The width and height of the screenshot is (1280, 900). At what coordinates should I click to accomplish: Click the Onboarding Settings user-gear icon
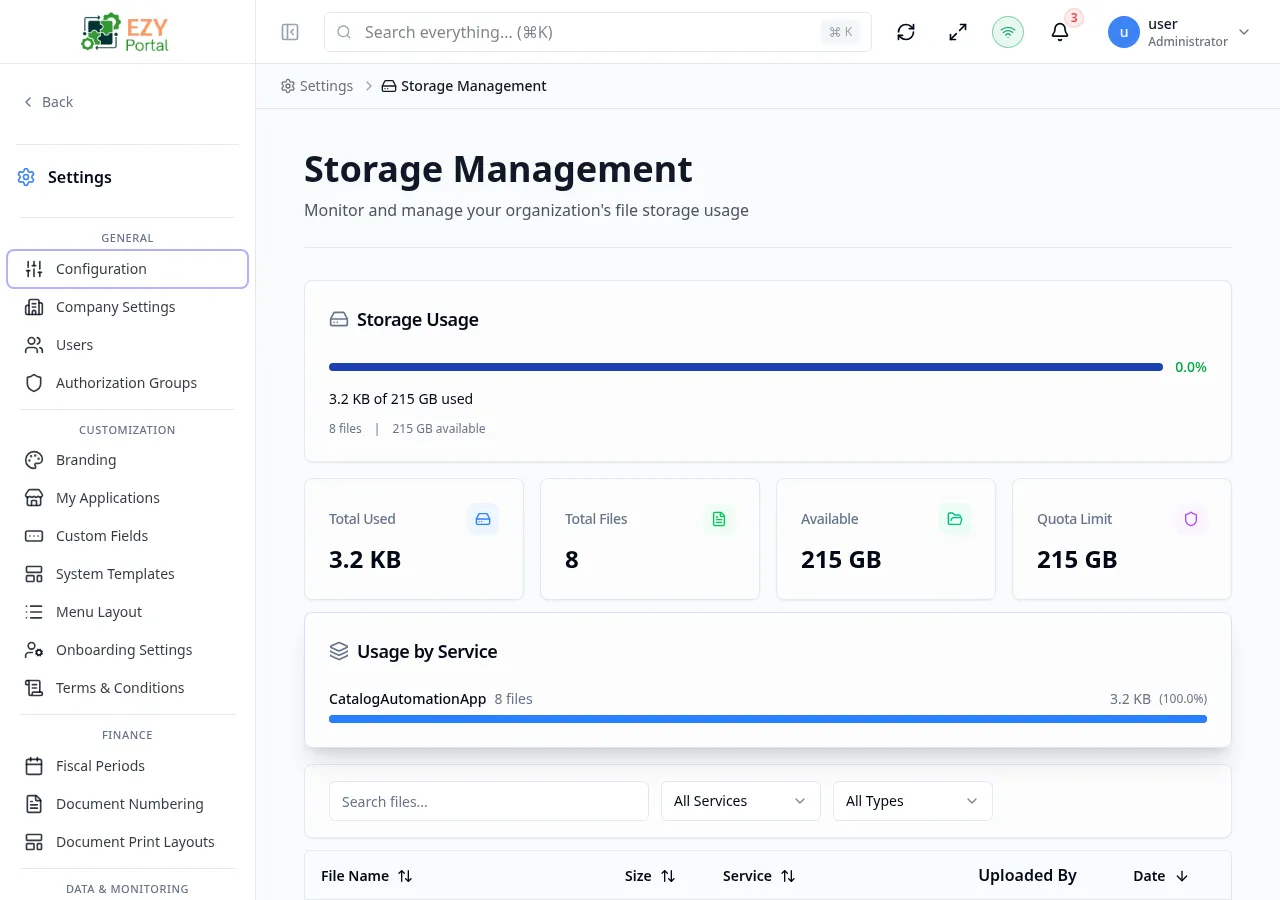pyautogui.click(x=34, y=650)
